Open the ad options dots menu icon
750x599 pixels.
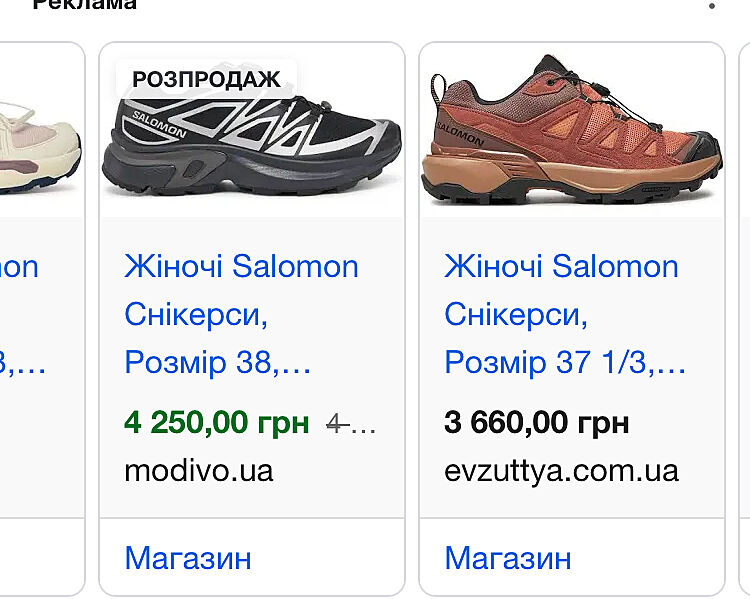(712, 6)
